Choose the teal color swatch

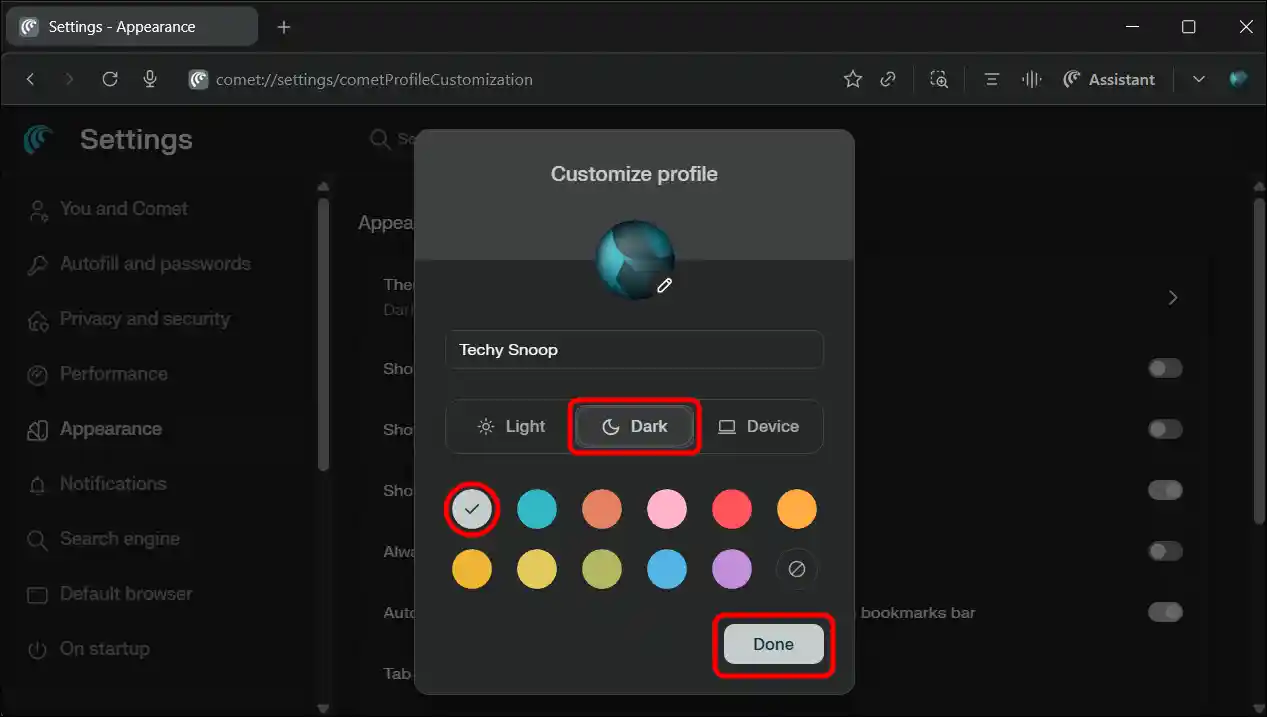[537, 509]
